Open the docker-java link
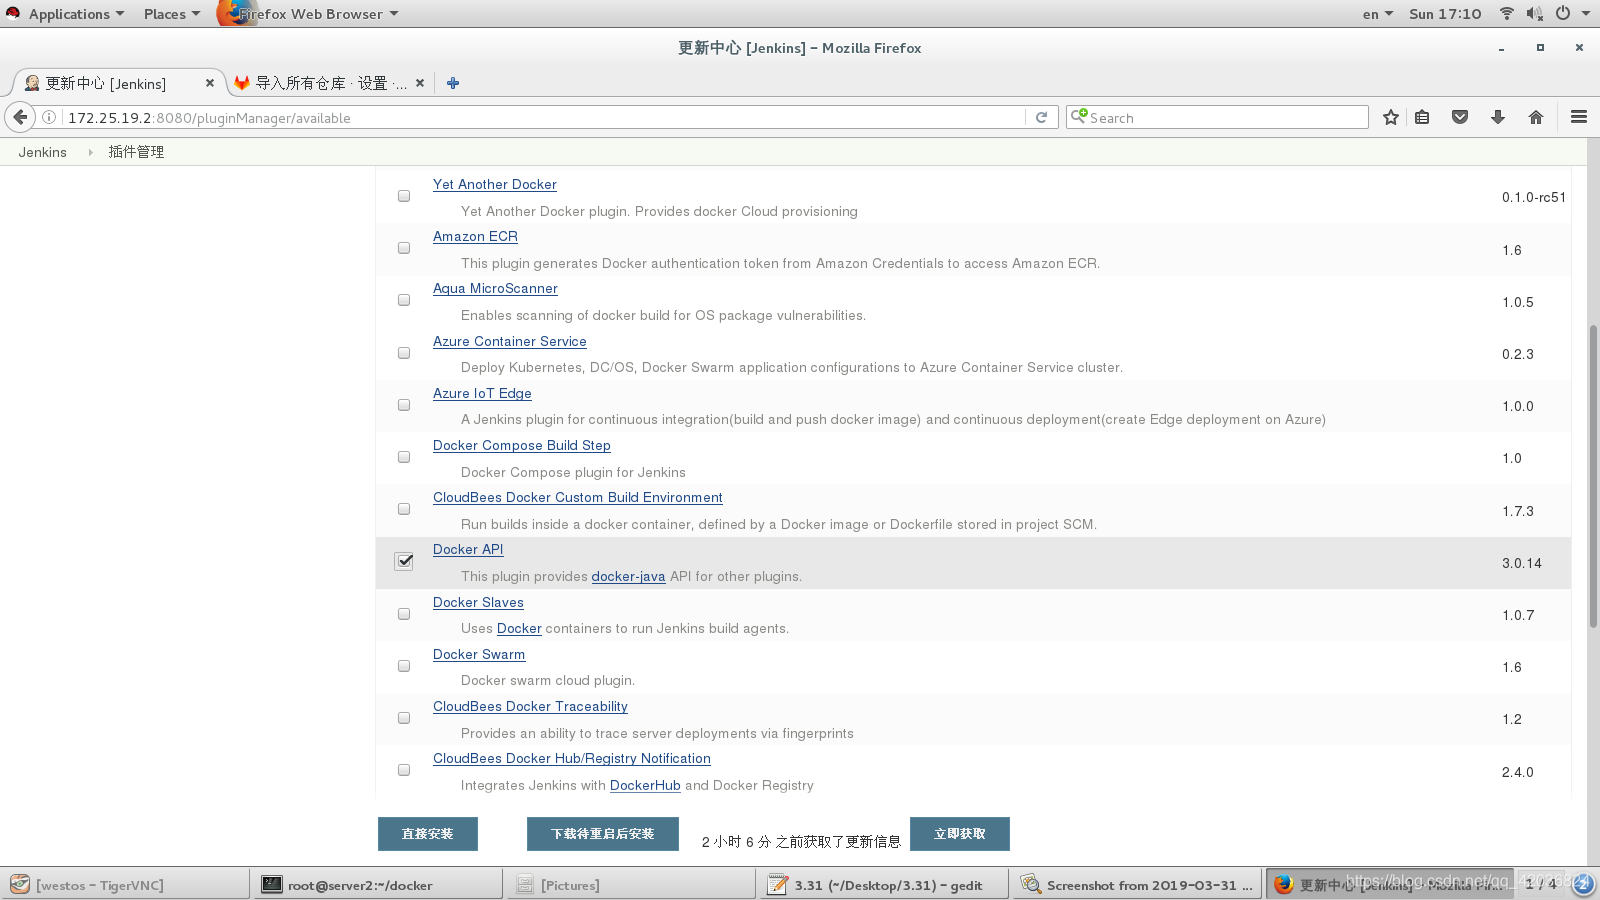The width and height of the screenshot is (1600, 900). pos(628,576)
